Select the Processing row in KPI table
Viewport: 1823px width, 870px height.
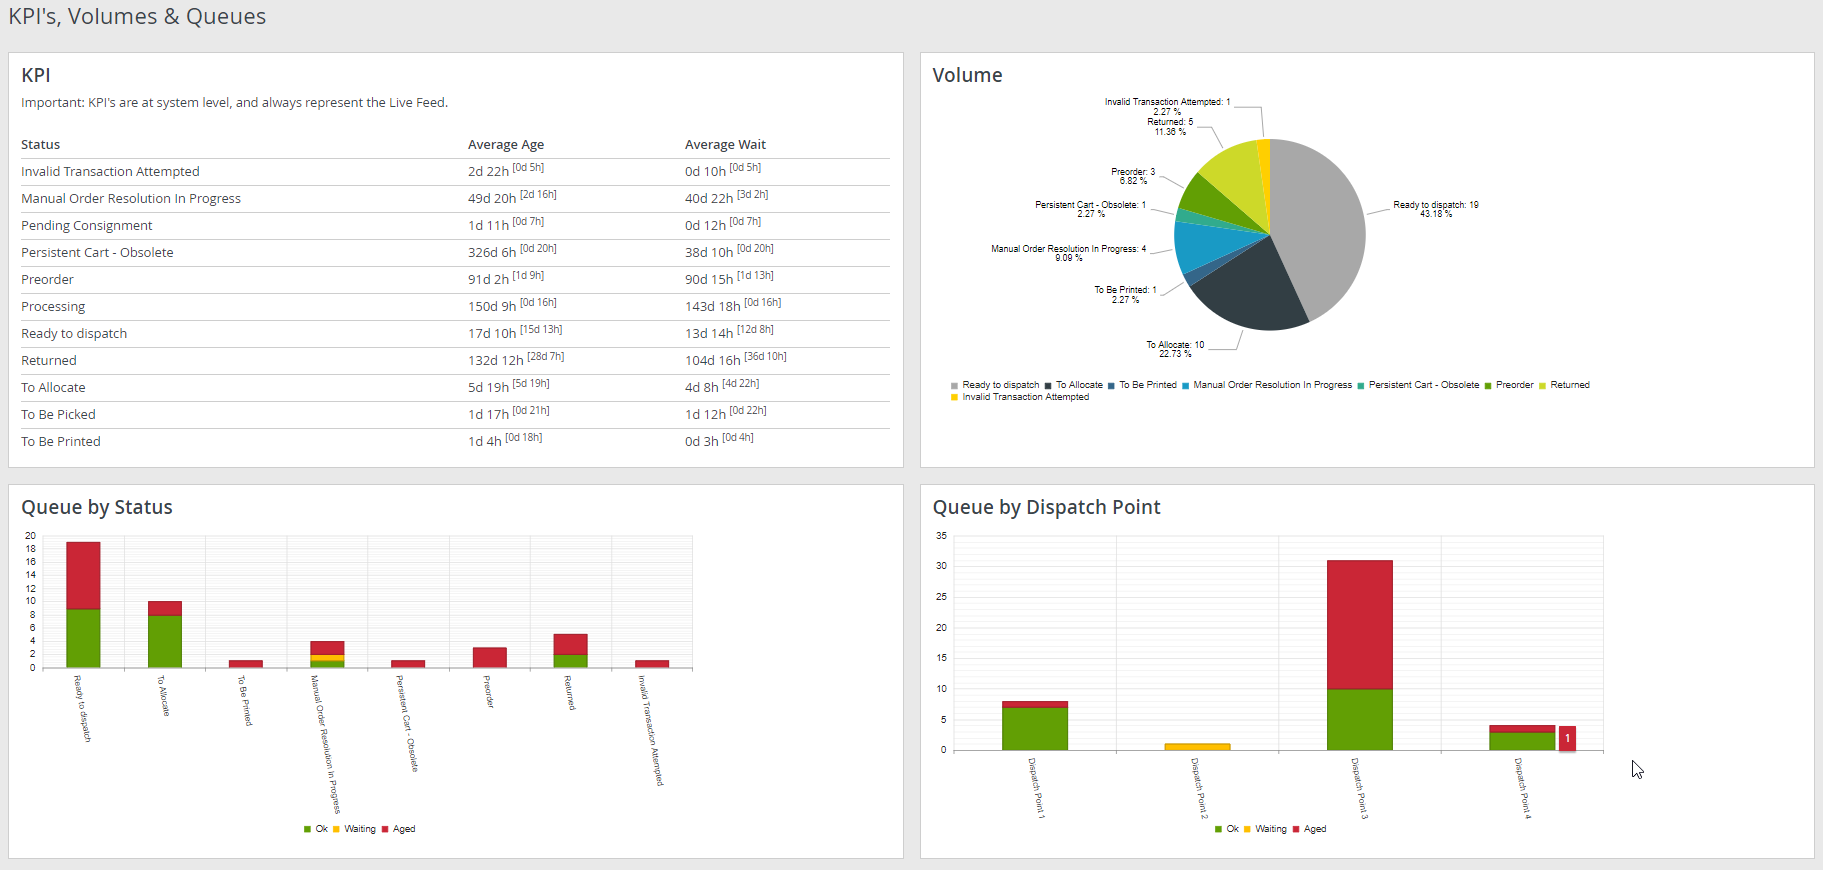(54, 307)
